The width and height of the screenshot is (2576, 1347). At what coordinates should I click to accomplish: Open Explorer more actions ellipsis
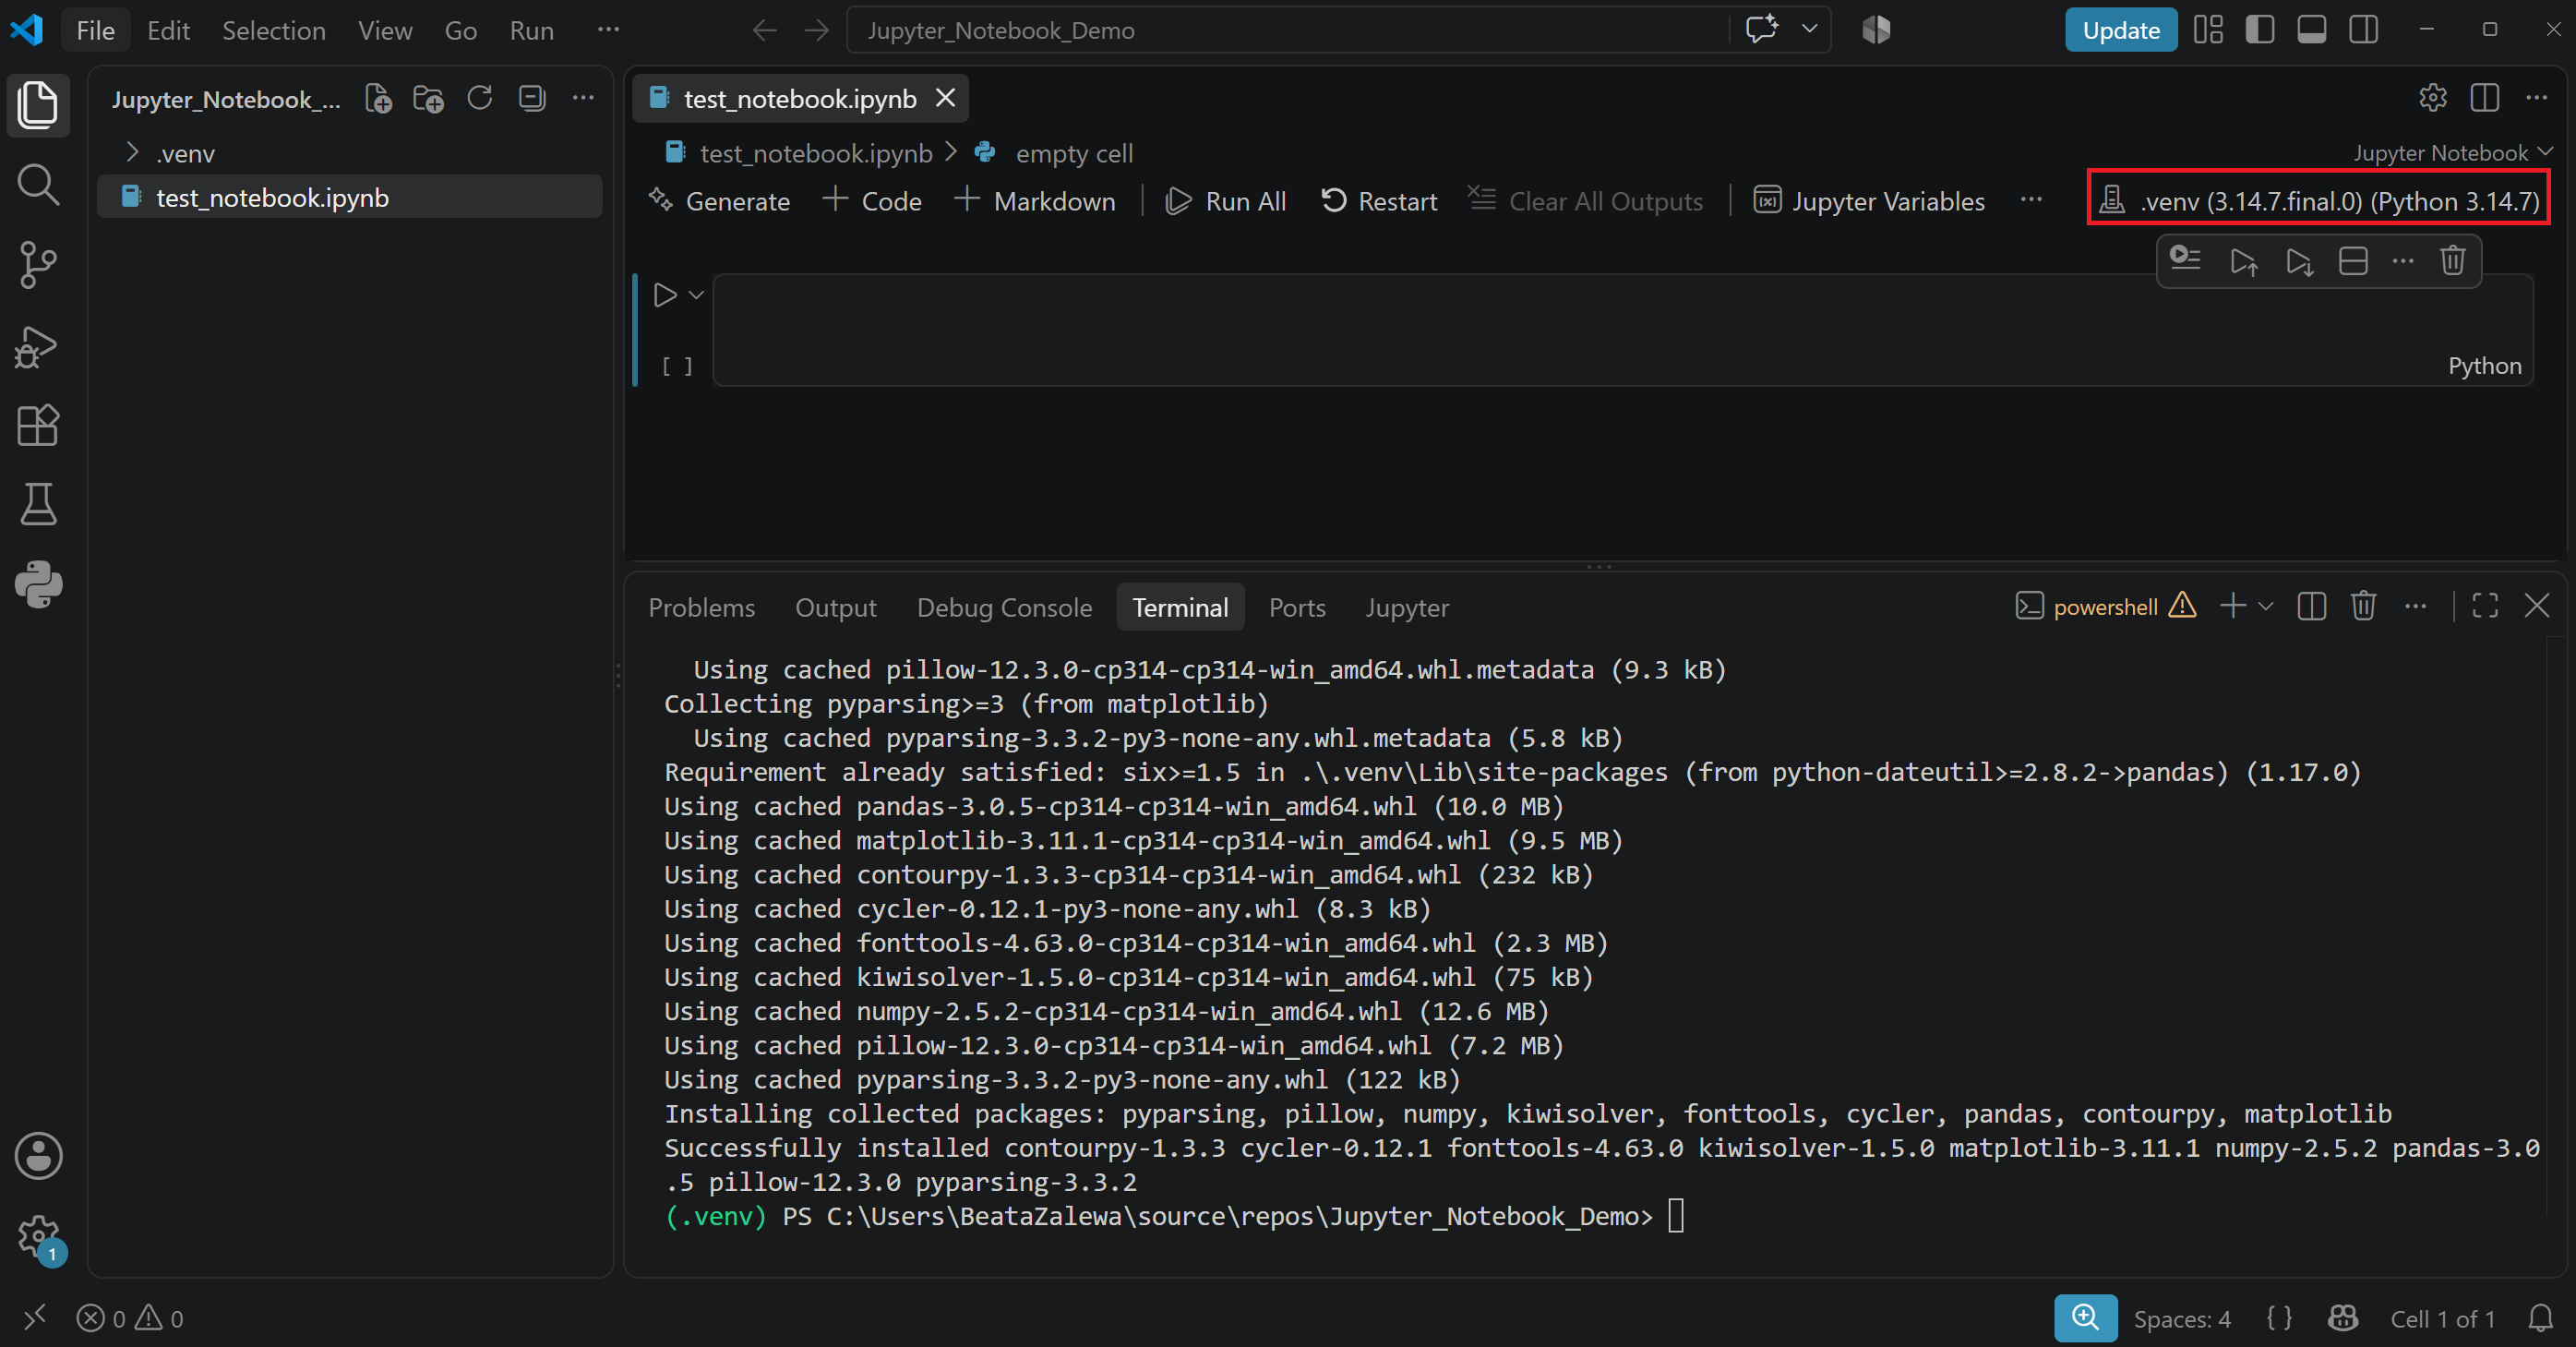point(583,98)
